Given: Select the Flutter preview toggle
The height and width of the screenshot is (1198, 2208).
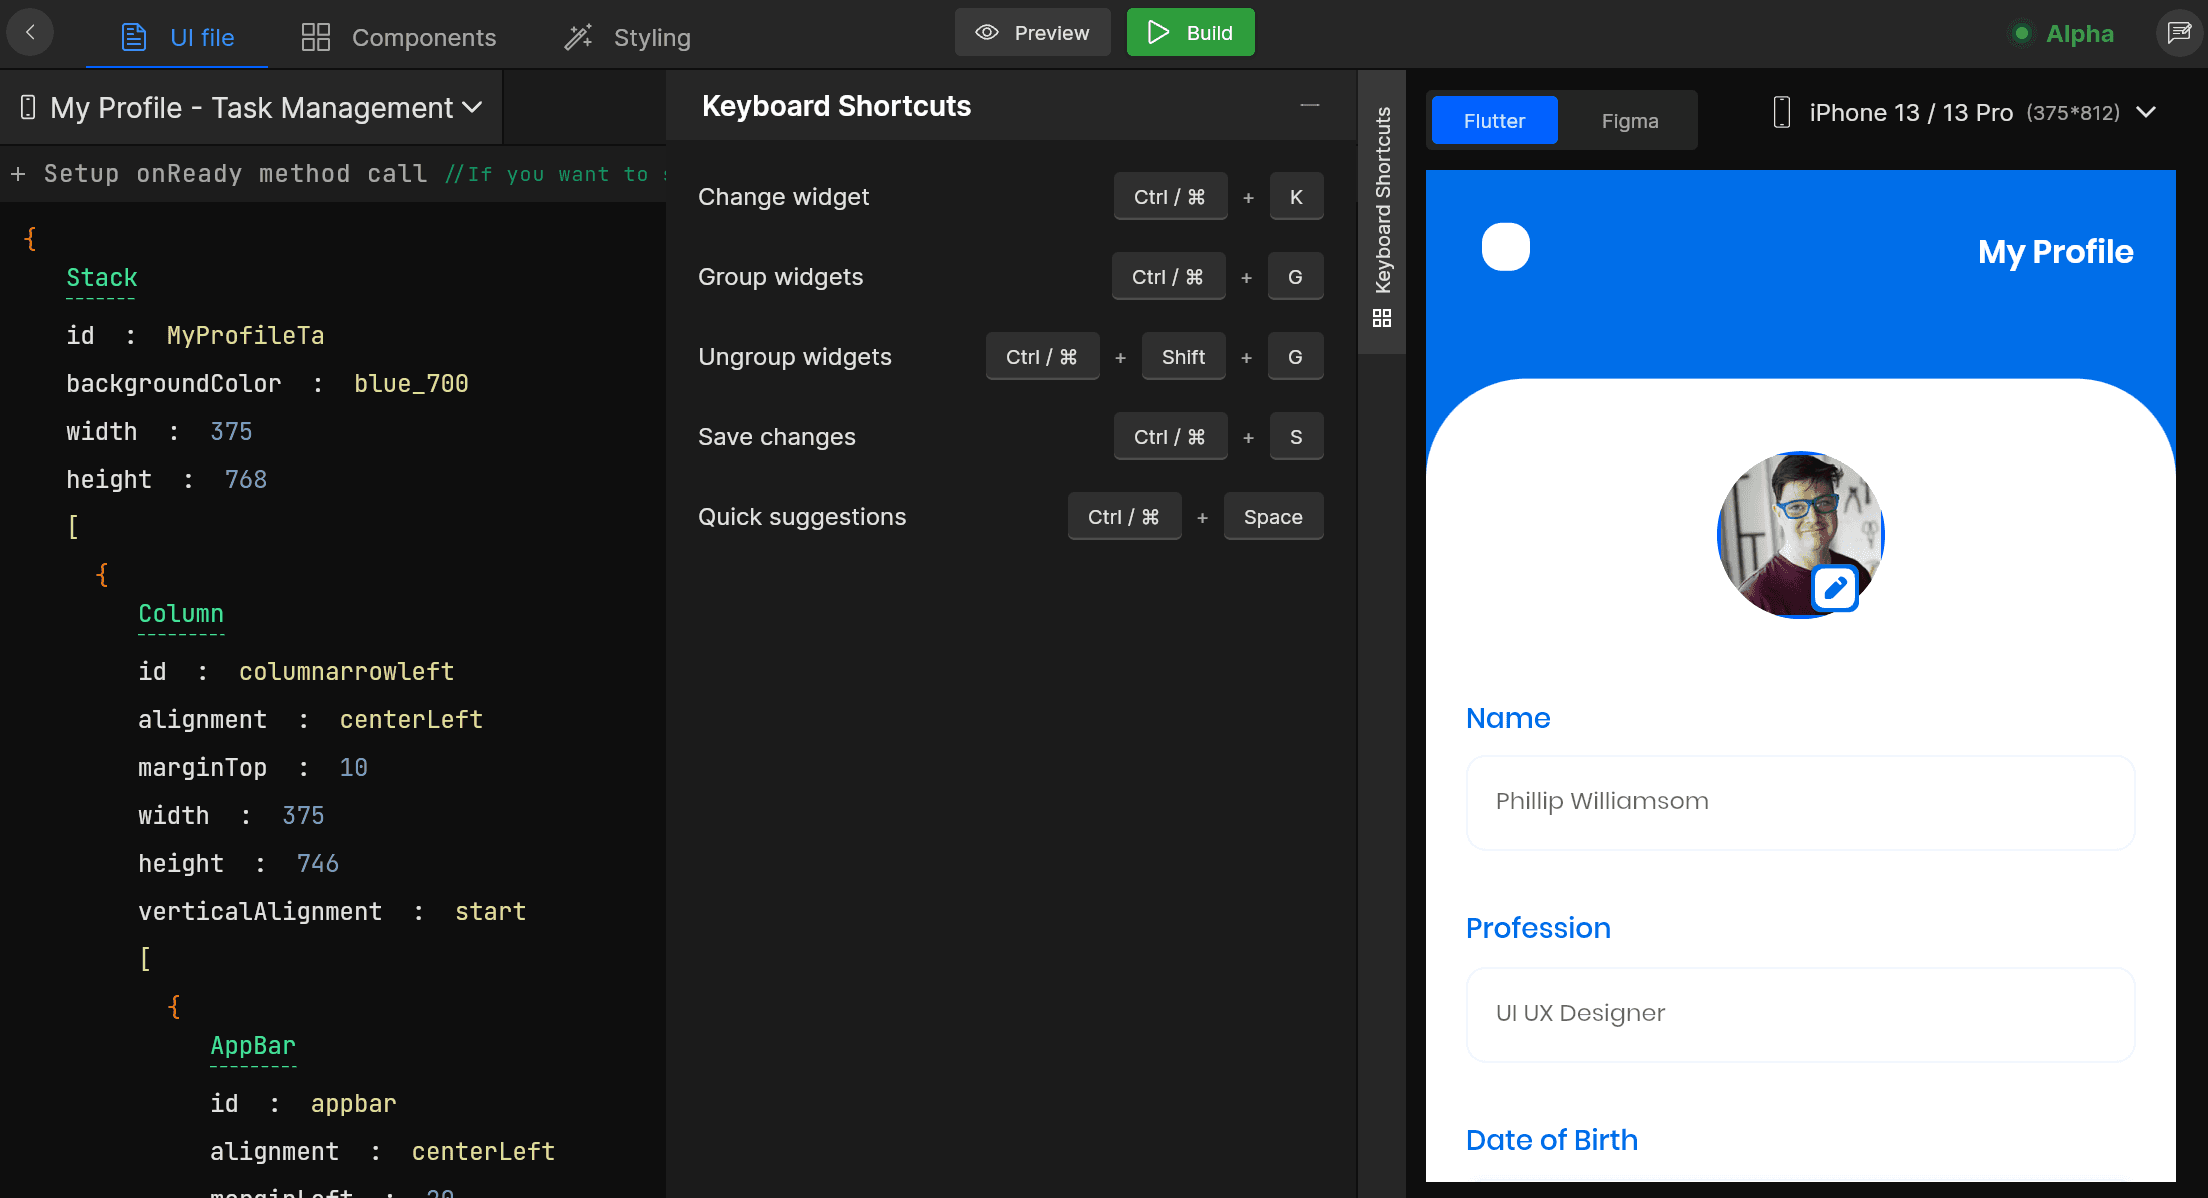Looking at the screenshot, I should (x=1494, y=120).
